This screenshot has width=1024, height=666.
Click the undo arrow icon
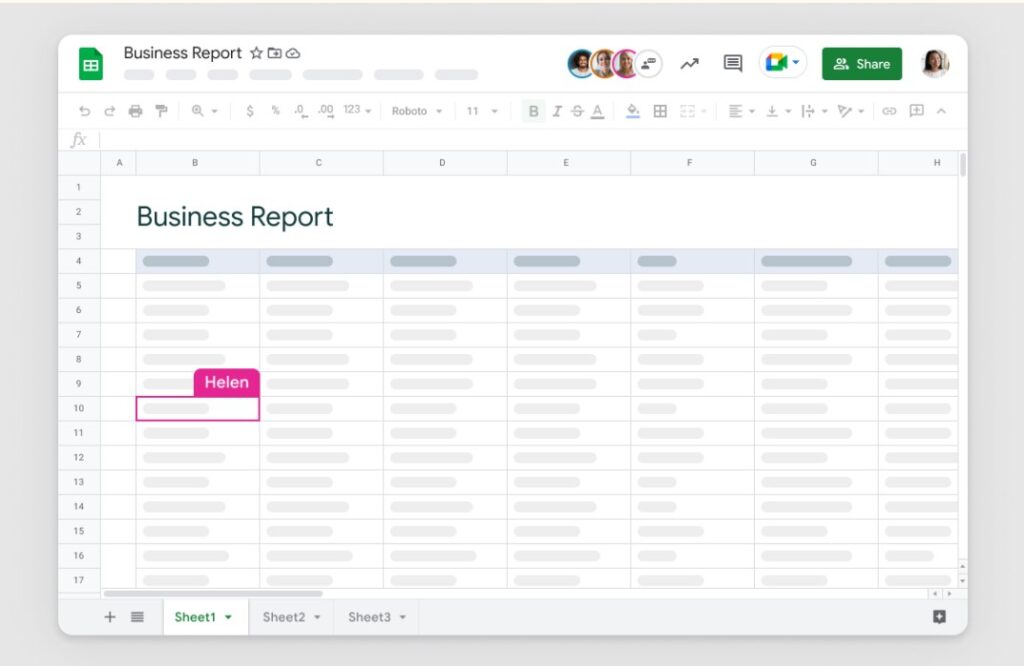tap(84, 111)
